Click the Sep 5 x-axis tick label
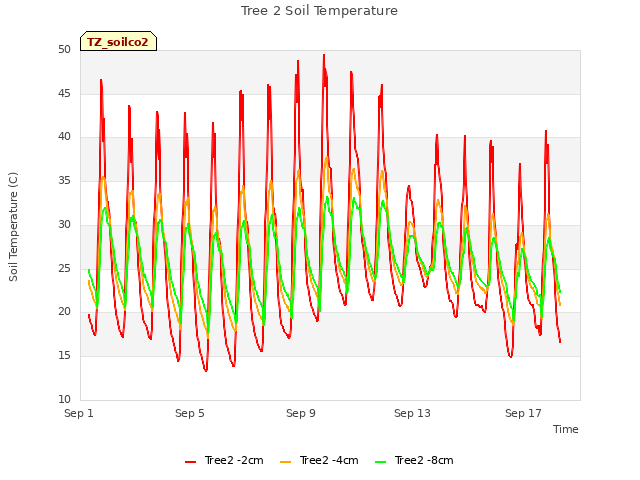This screenshot has width=640, height=480. pos(190,413)
